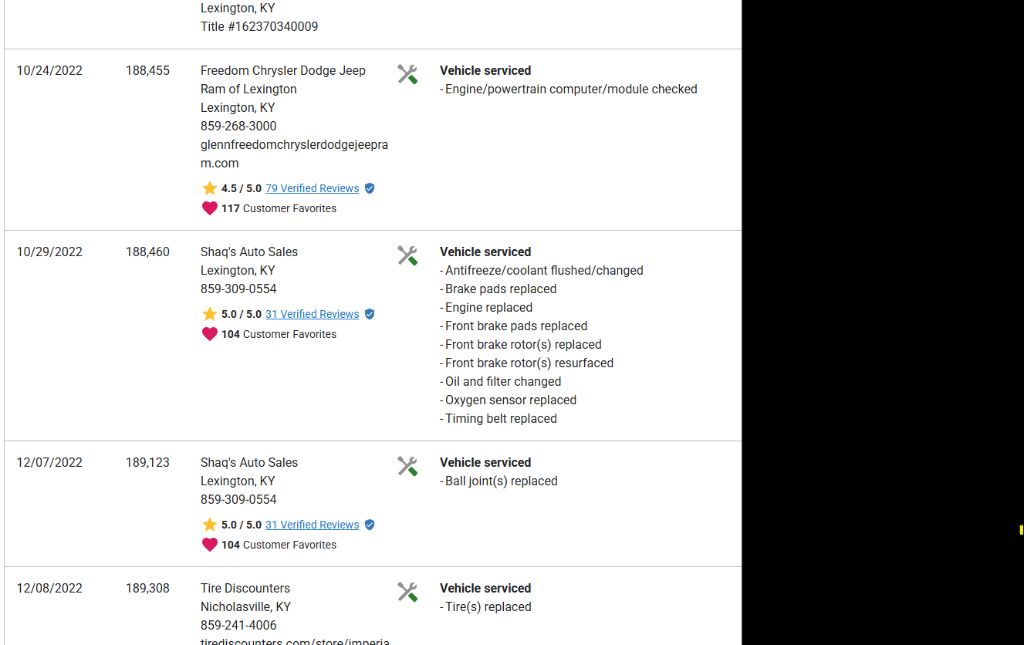Click the heart icon beside 117 Customer Favorites
The height and width of the screenshot is (645, 1024).
[x=209, y=208]
